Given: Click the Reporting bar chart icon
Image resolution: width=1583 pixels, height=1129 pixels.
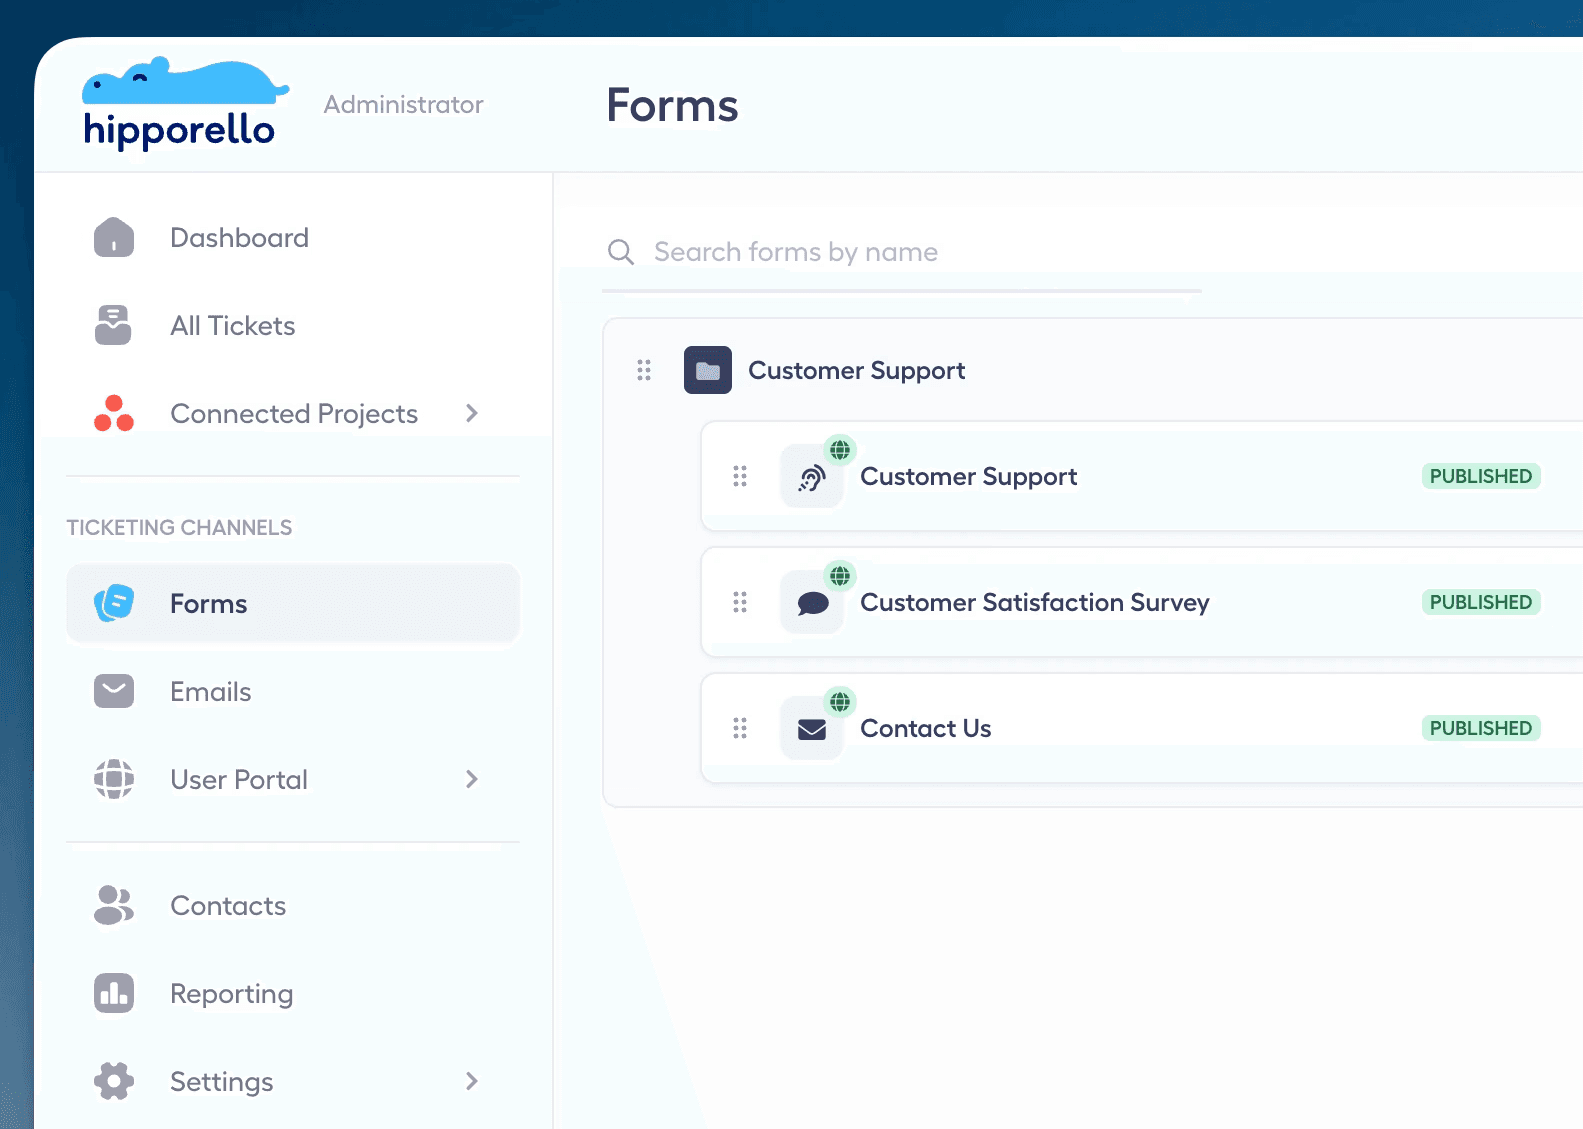Looking at the screenshot, I should [x=114, y=993].
